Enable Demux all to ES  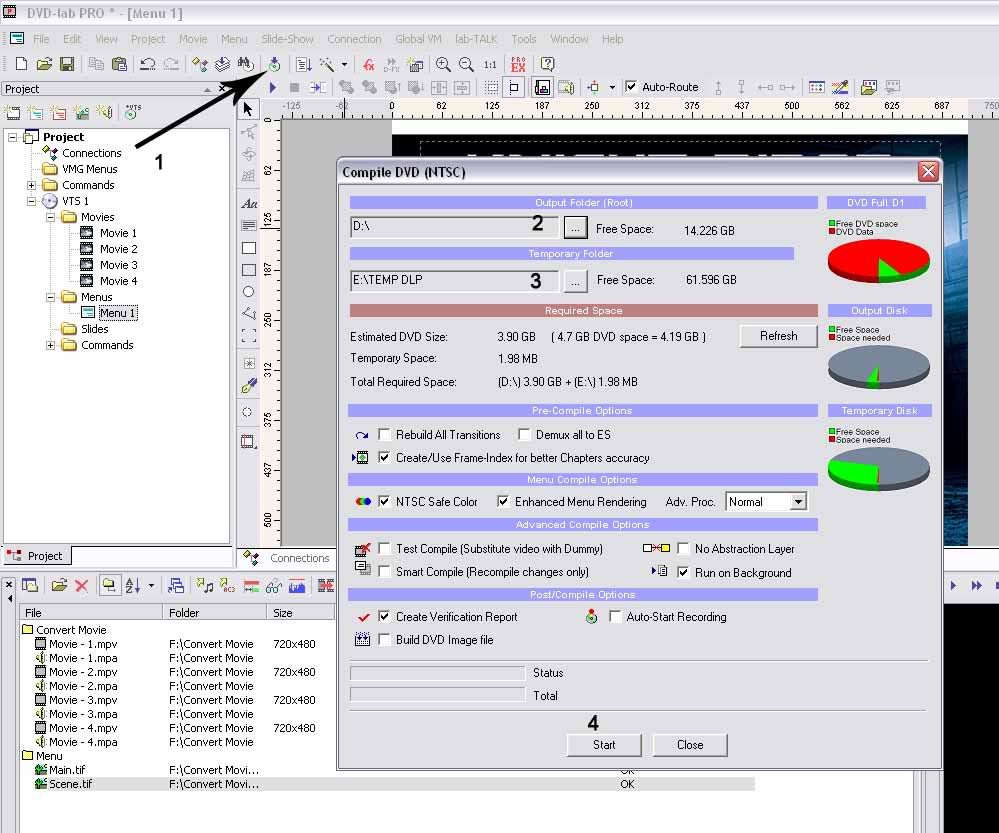tap(524, 434)
